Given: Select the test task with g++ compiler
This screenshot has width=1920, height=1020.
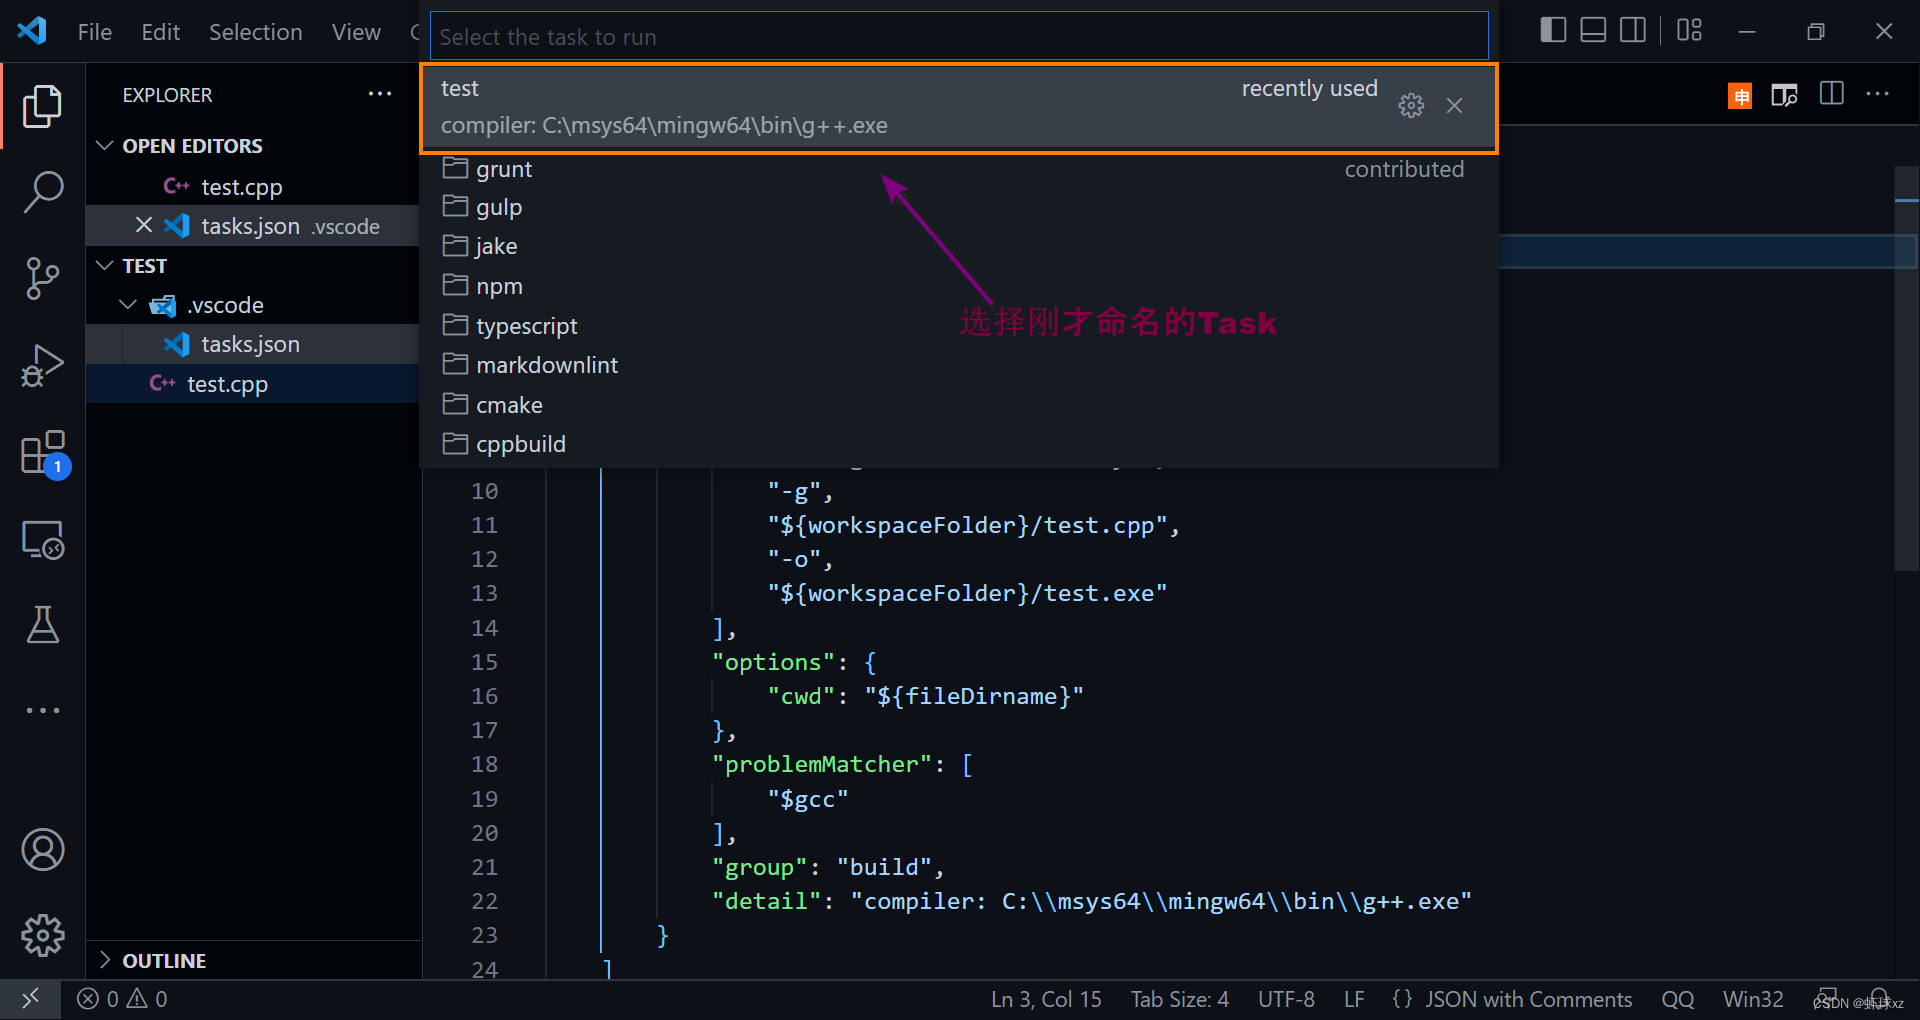Looking at the screenshot, I should 958,108.
